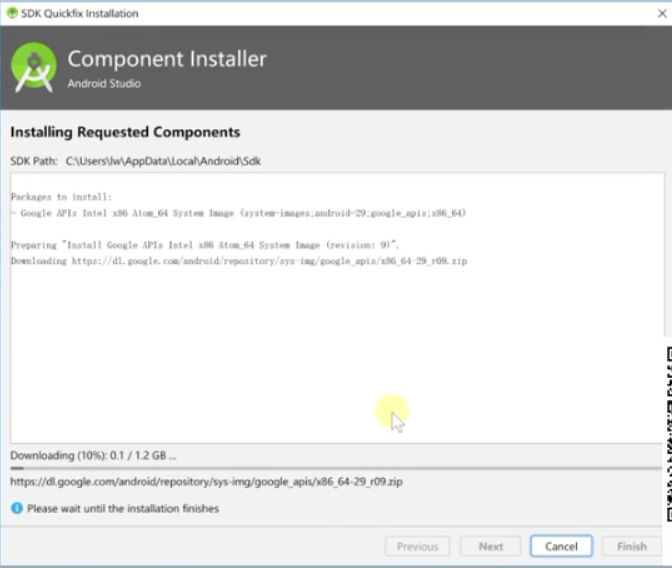Click the 'SDK Path:' label

[x=34, y=161]
